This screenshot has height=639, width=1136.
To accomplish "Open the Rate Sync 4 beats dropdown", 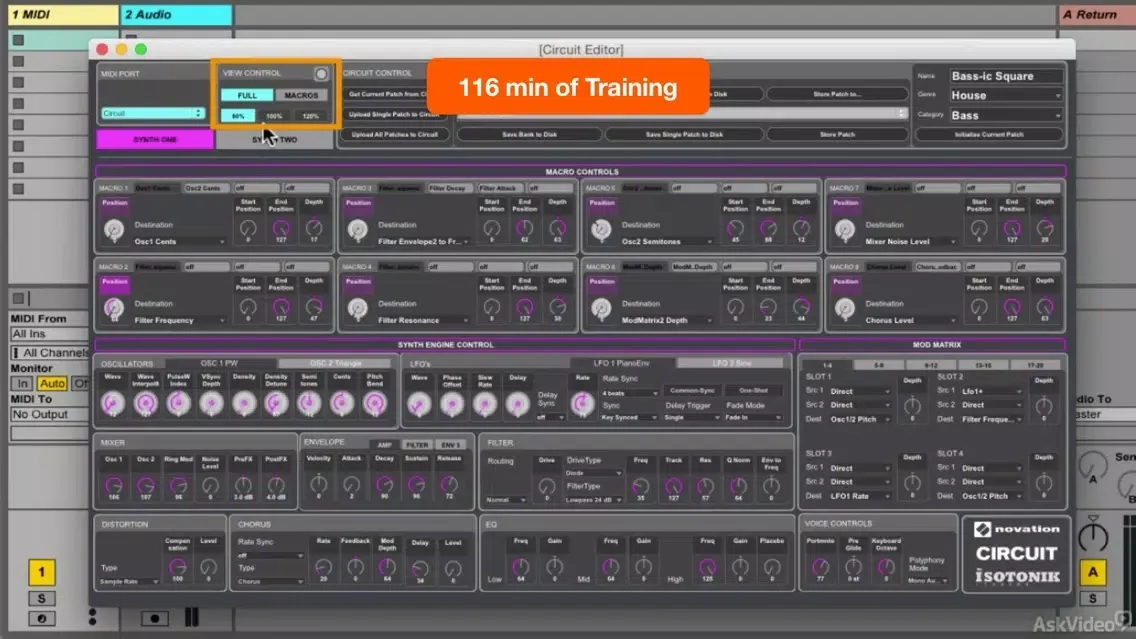I will pos(629,393).
